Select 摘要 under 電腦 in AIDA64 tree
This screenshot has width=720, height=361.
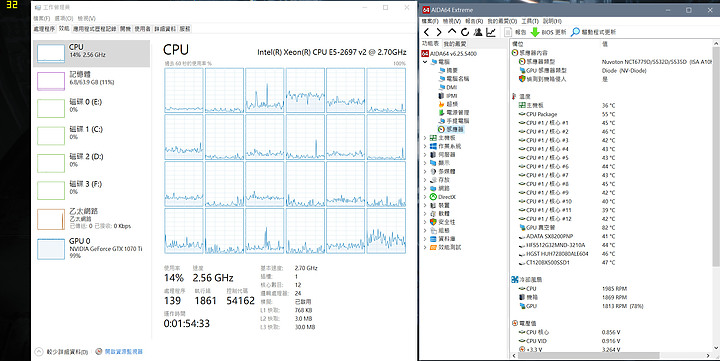coord(448,70)
